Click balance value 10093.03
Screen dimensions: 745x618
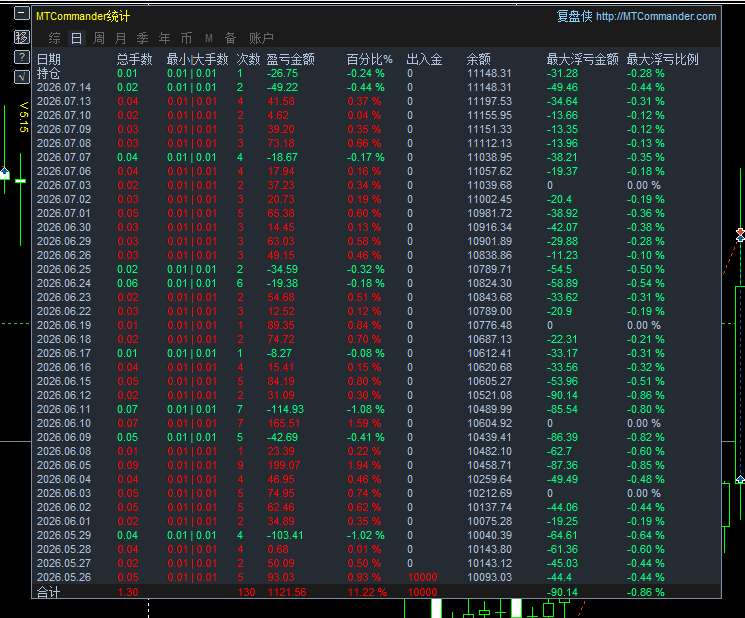[x=489, y=577]
